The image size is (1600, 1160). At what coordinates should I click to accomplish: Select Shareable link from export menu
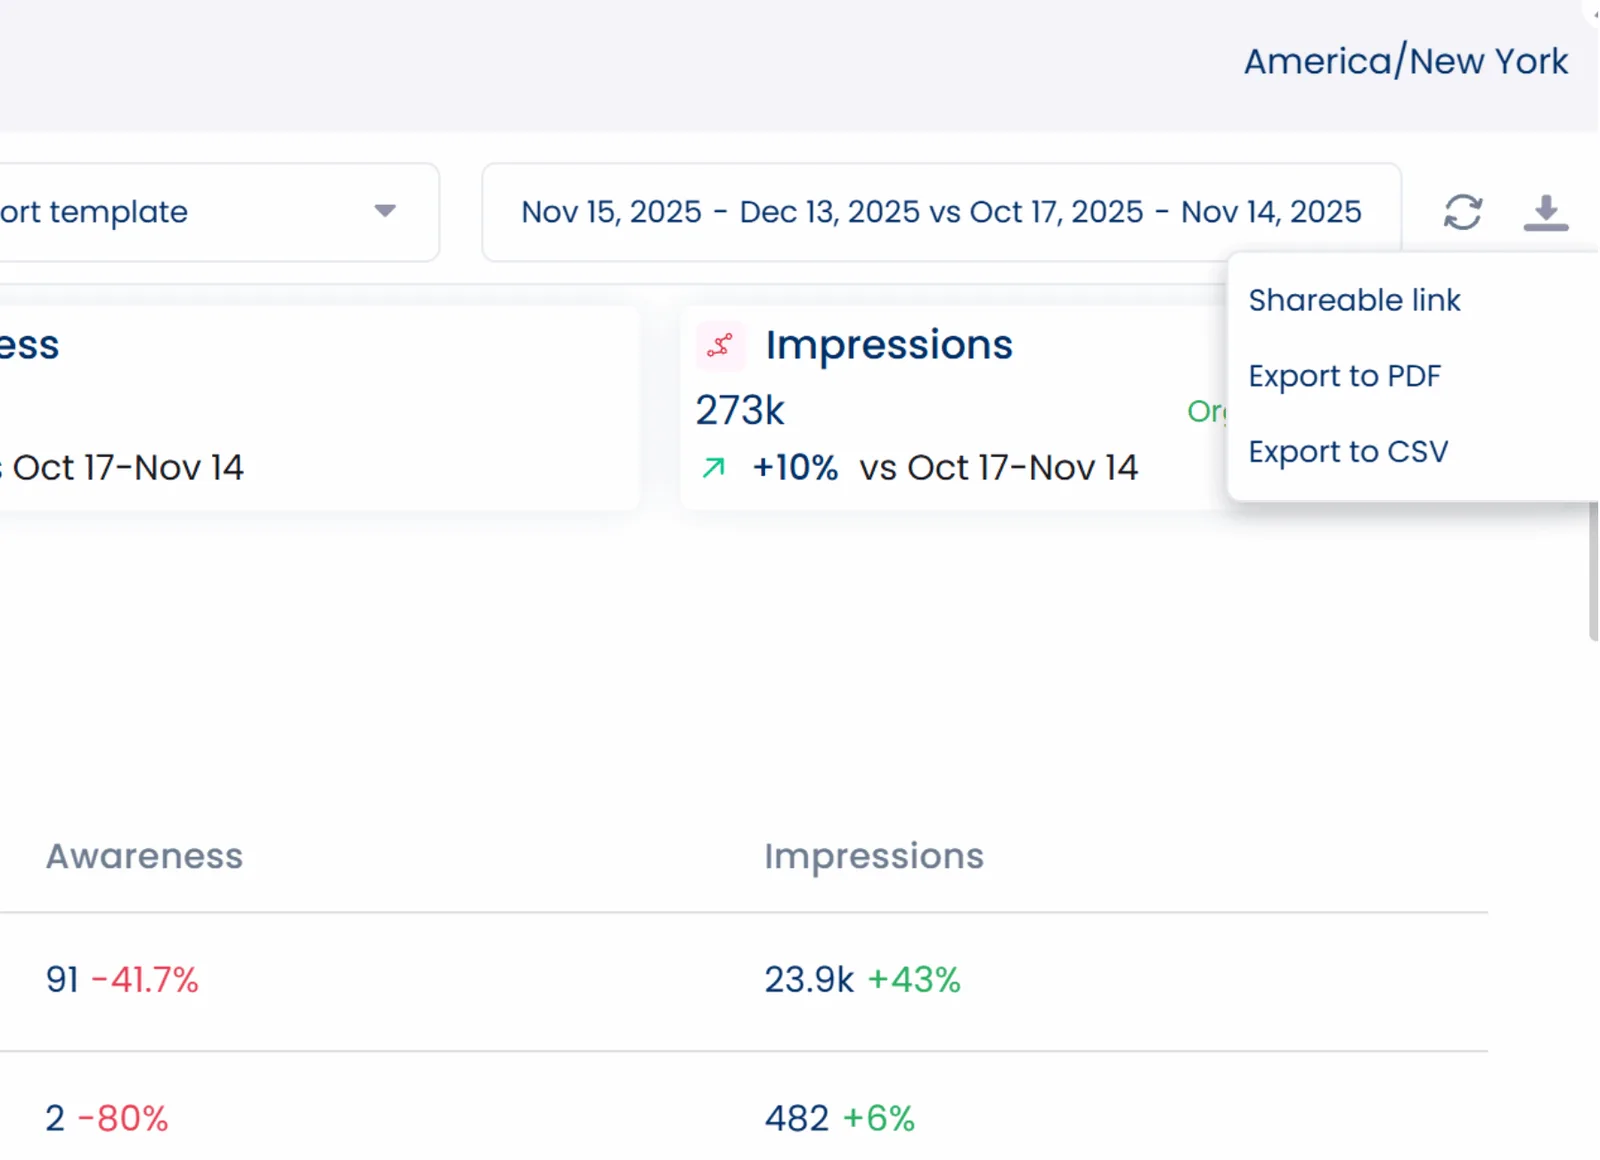pyautogui.click(x=1354, y=300)
